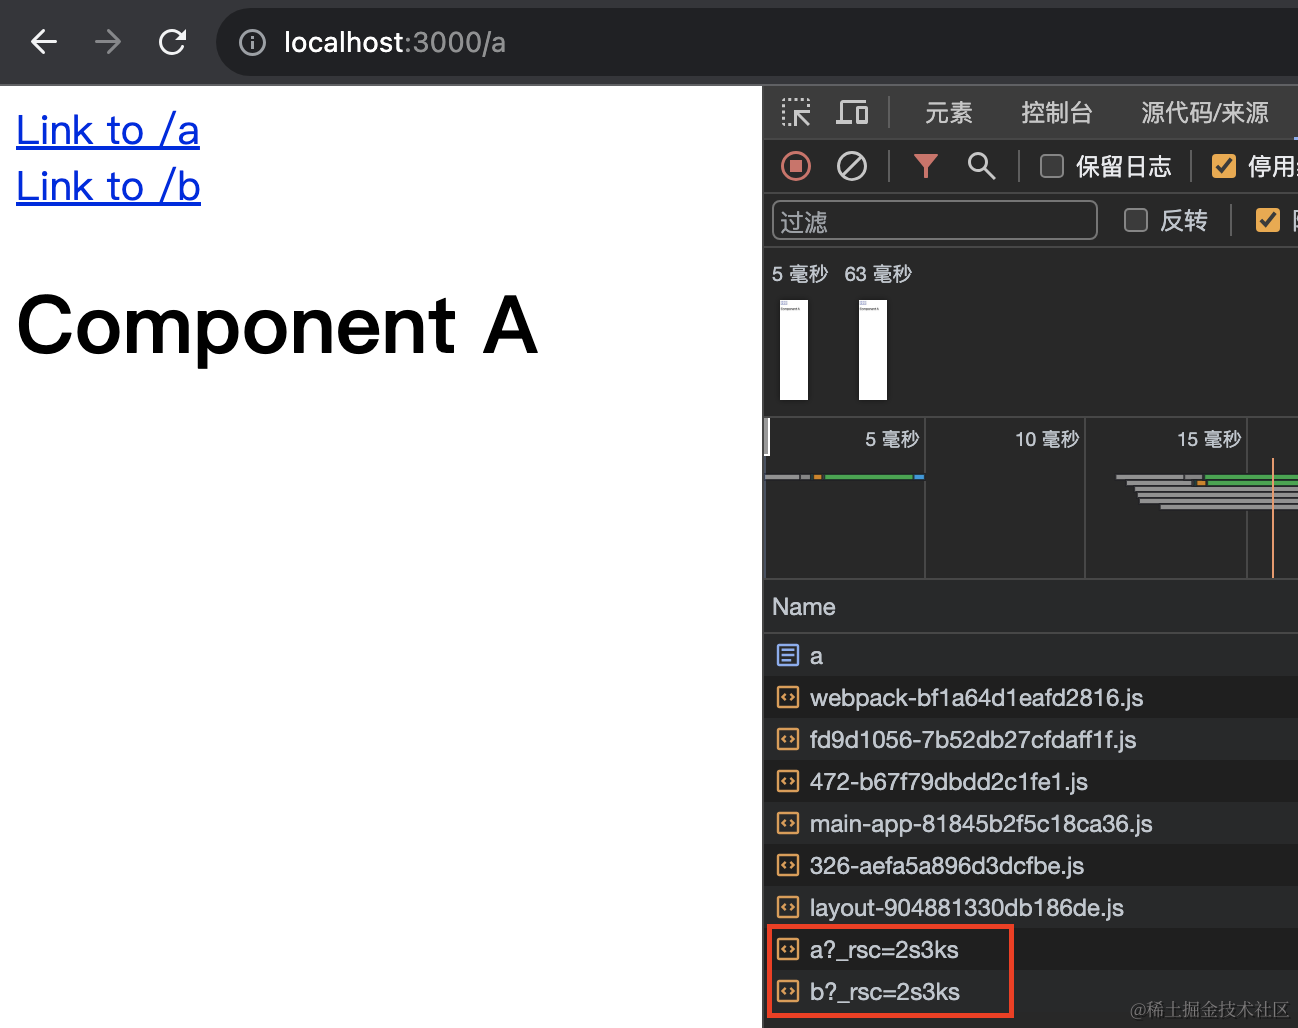1298x1028 pixels.
Task: Stop recording network log
Action: 796,166
